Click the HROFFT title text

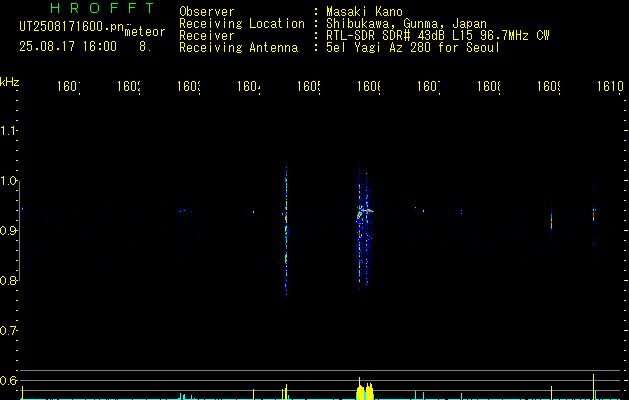click(x=103, y=8)
